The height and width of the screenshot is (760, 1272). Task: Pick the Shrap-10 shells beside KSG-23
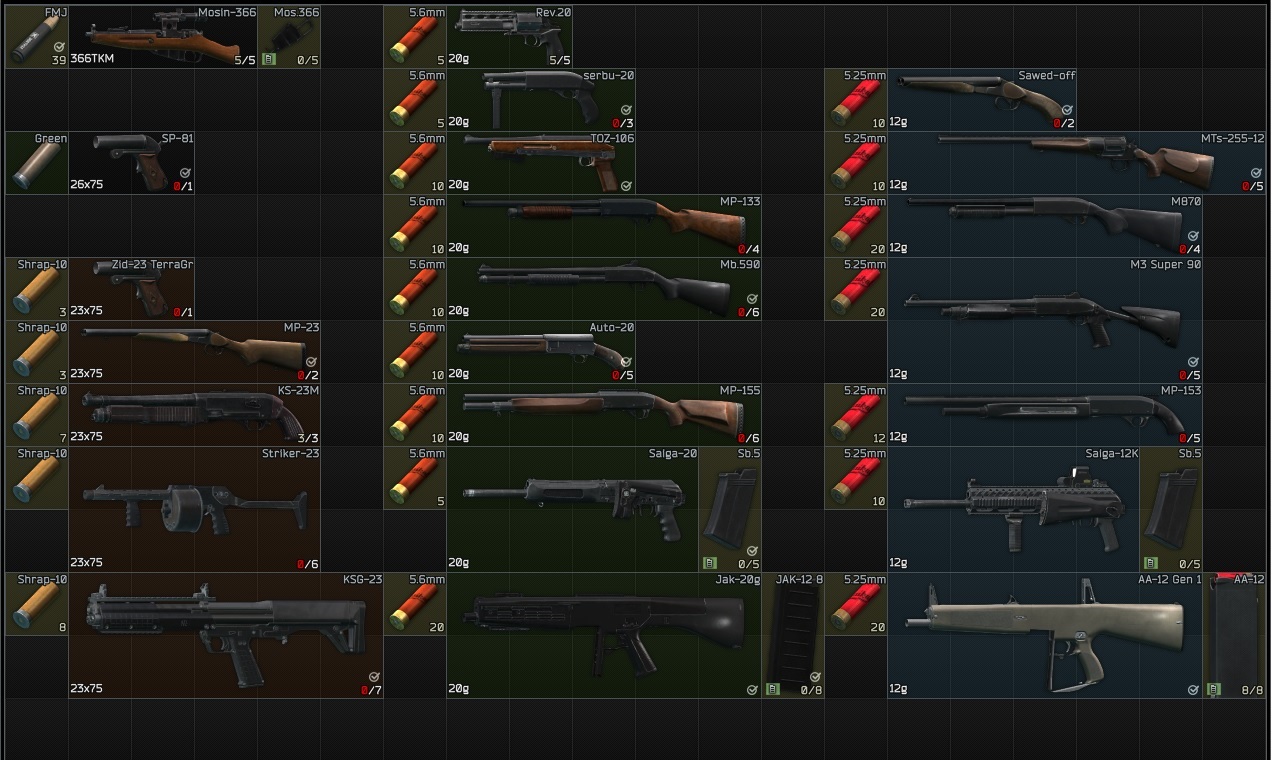click(x=37, y=603)
